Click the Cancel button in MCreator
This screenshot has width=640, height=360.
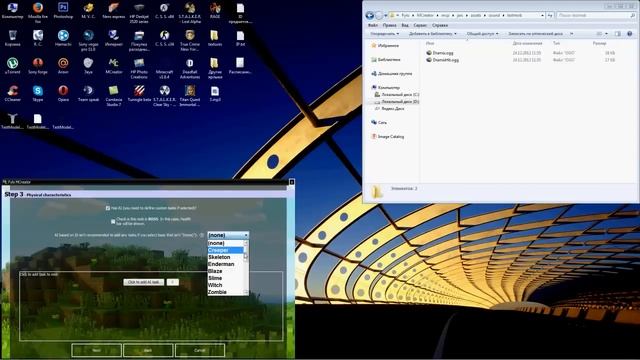coord(200,350)
